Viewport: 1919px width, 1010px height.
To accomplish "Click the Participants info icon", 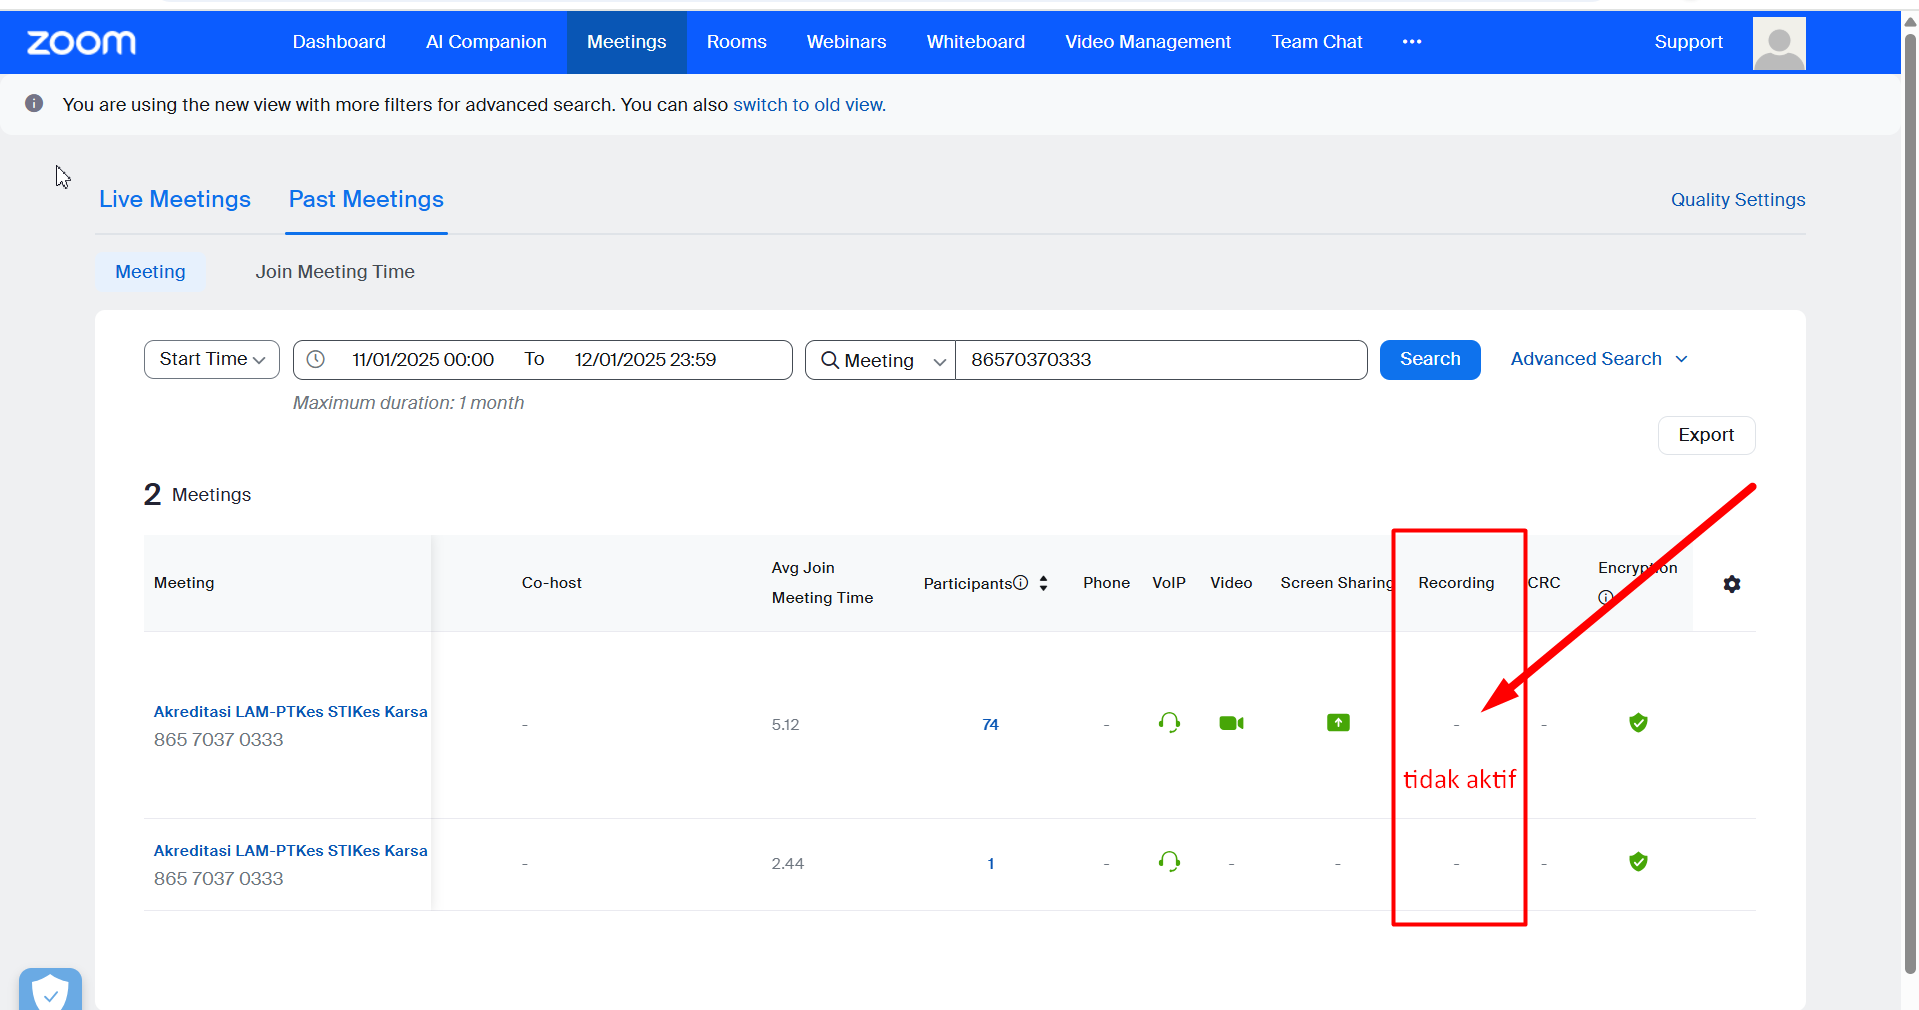I will tap(1020, 583).
